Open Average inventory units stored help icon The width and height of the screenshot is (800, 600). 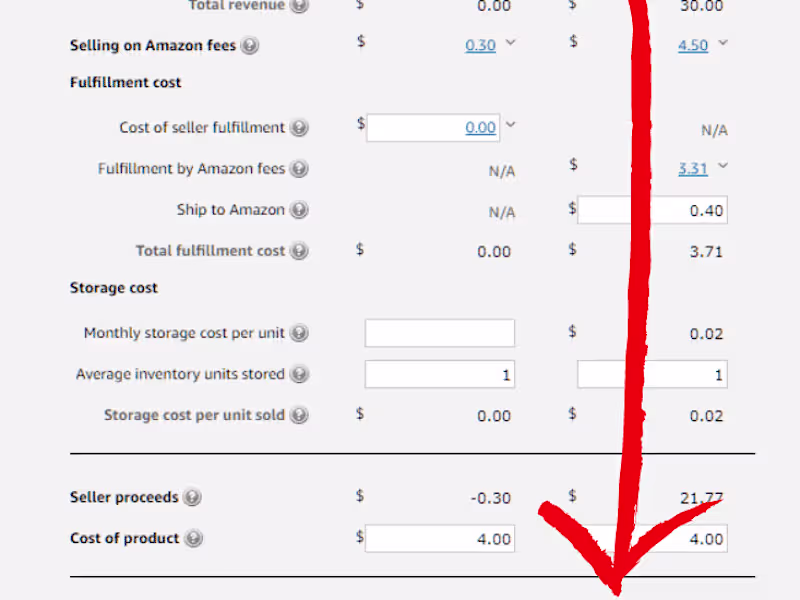tap(299, 374)
